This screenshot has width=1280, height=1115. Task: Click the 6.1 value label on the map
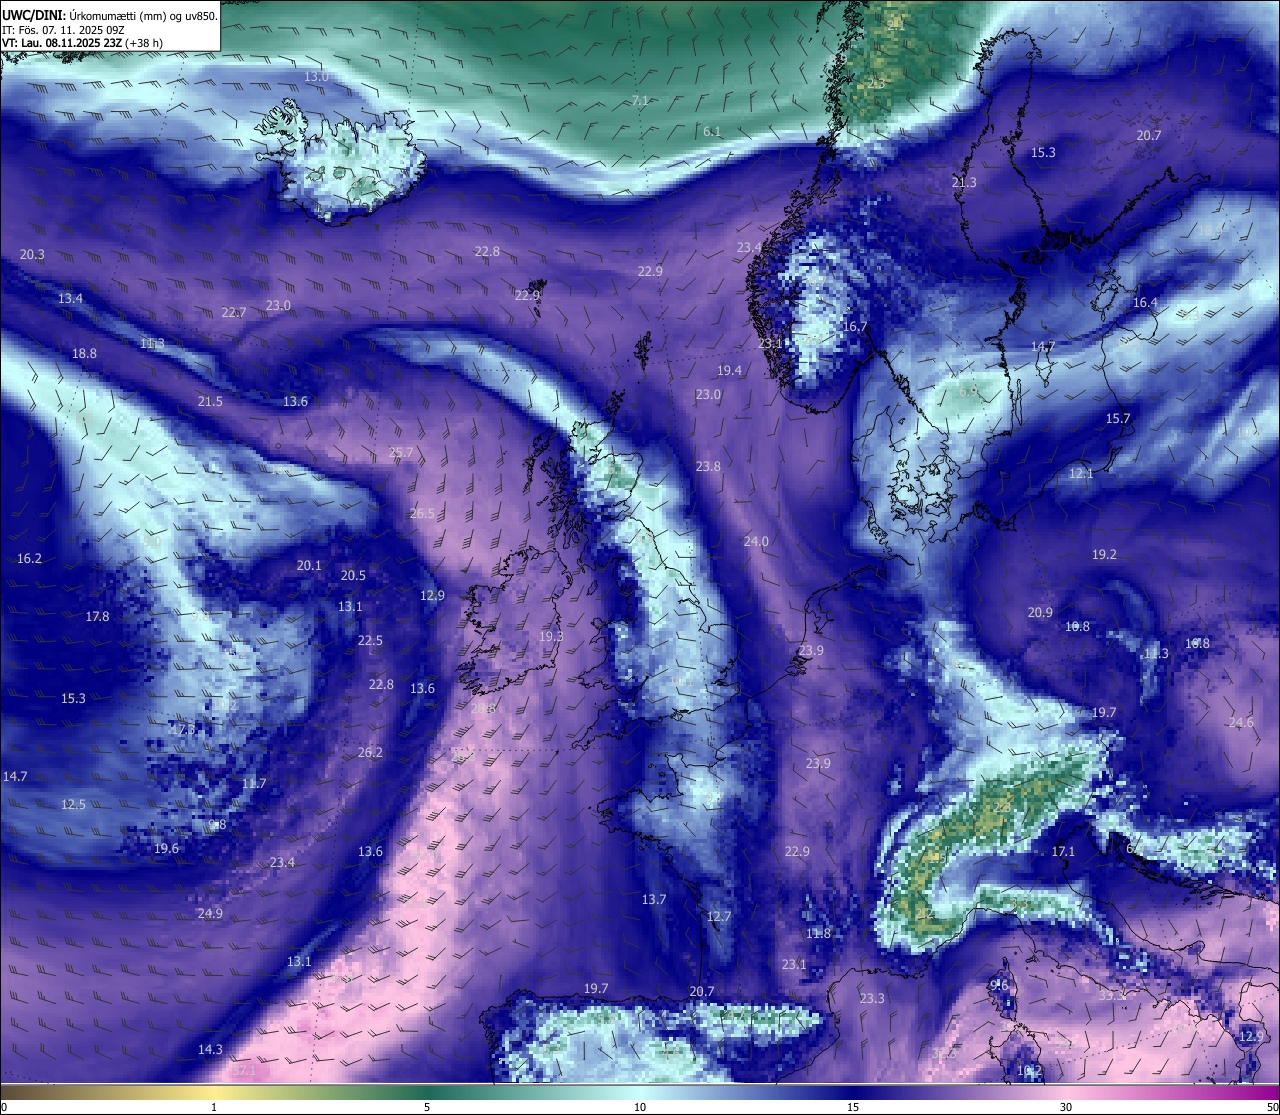pyautogui.click(x=712, y=131)
